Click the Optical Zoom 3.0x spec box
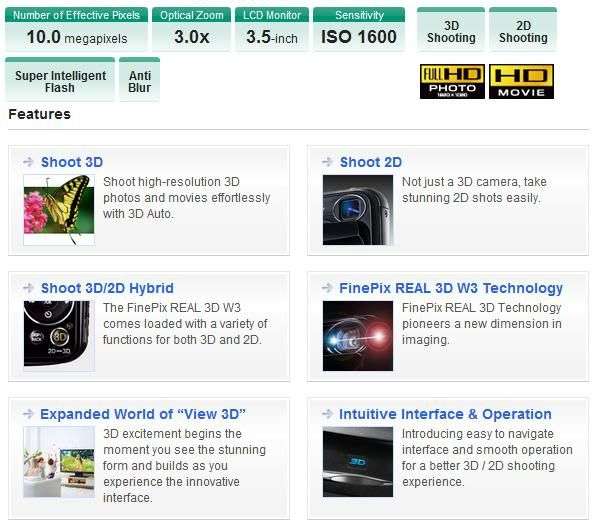 click(x=192, y=29)
